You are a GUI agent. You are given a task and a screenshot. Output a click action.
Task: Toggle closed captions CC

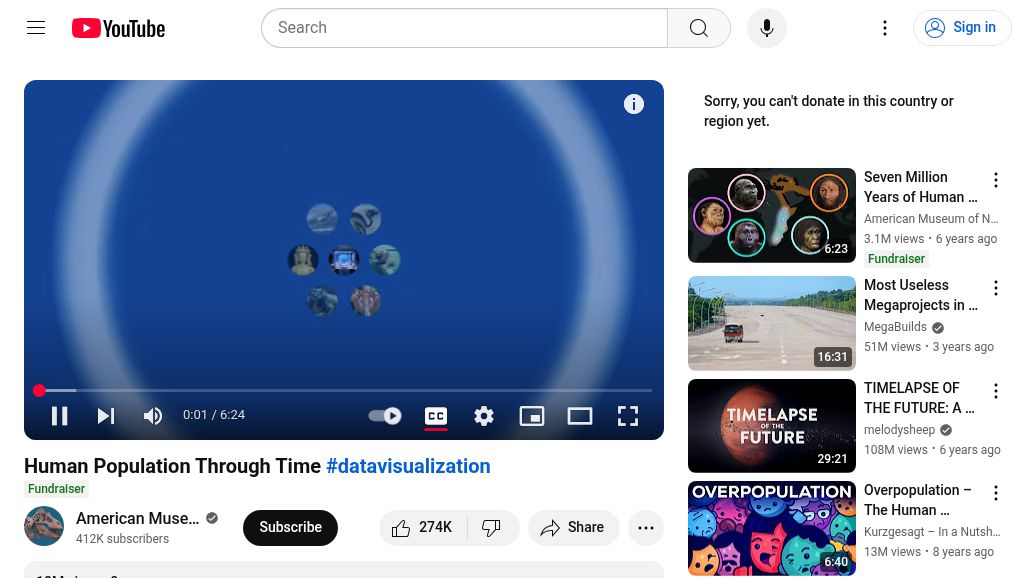(436, 415)
